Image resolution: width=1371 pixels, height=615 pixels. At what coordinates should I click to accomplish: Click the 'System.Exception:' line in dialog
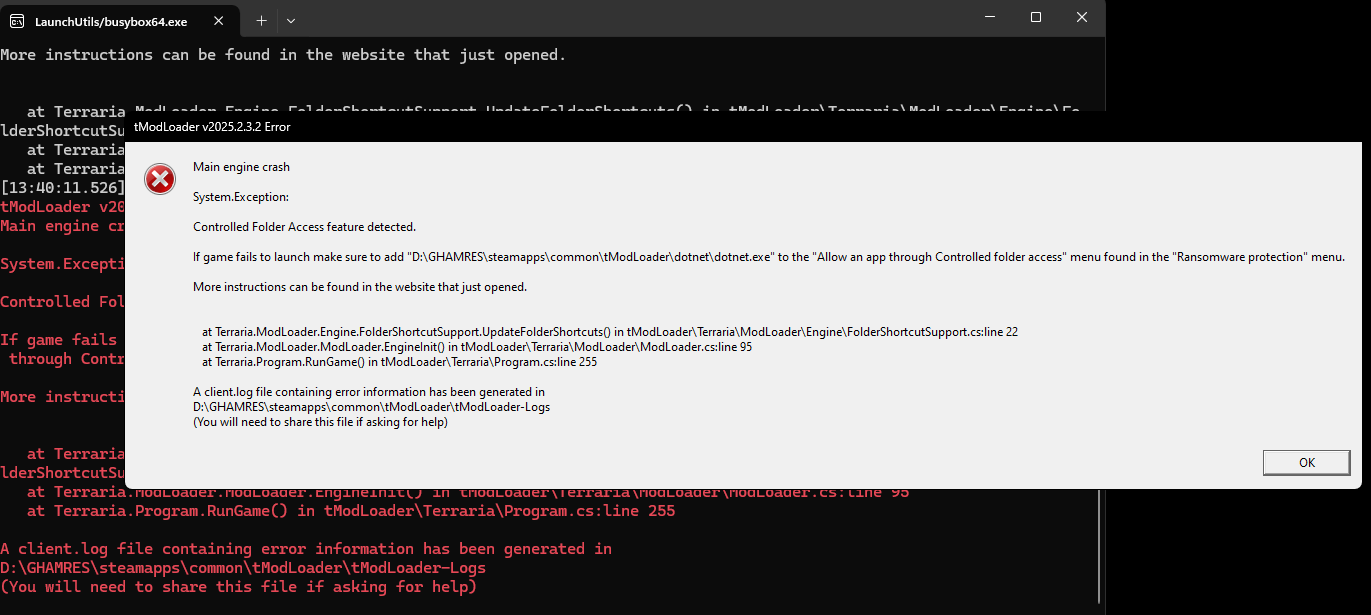coord(241,197)
